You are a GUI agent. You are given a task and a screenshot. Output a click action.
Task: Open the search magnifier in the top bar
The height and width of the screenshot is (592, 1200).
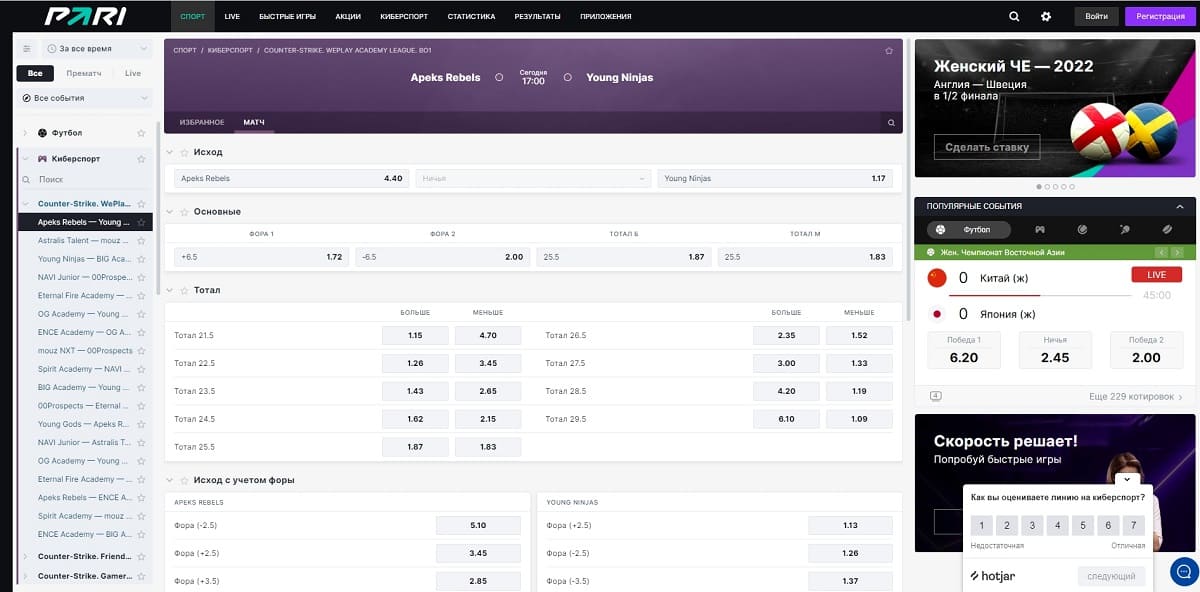[x=1014, y=16]
